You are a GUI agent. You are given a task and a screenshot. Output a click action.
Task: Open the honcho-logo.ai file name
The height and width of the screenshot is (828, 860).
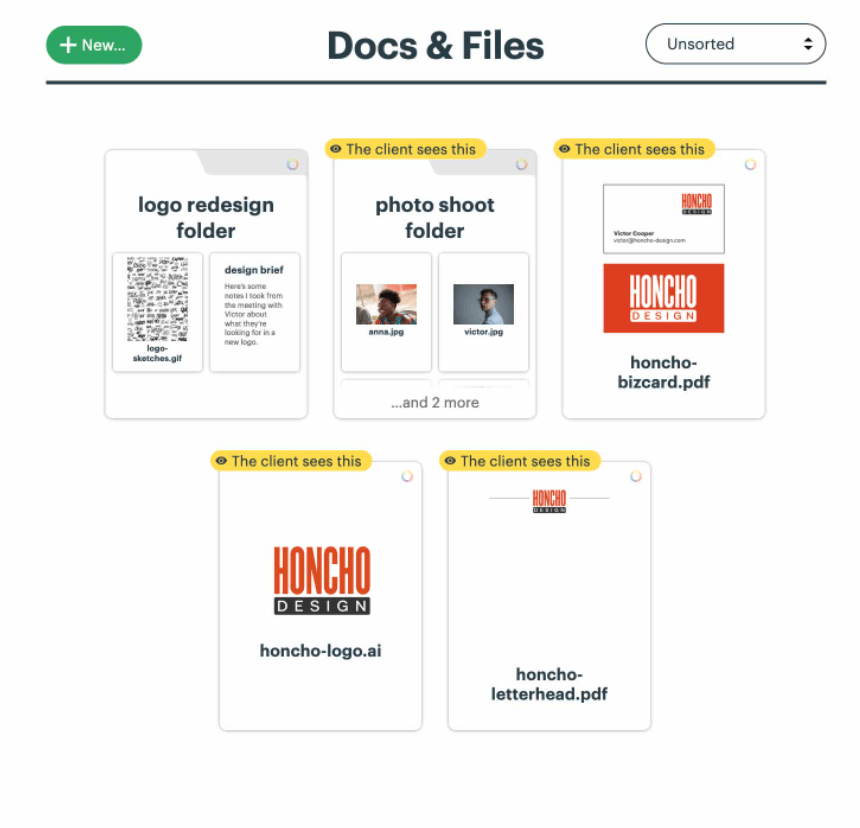pyautogui.click(x=320, y=650)
